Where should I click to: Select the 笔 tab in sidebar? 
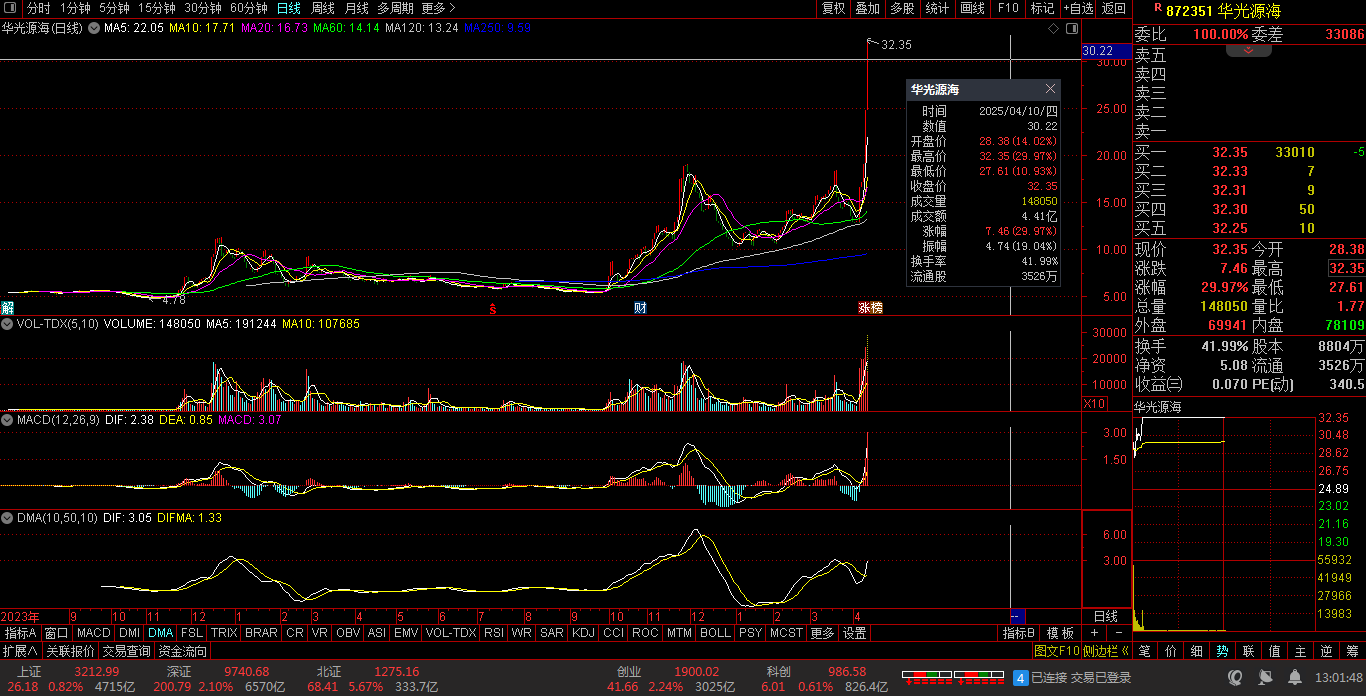pos(1144,651)
